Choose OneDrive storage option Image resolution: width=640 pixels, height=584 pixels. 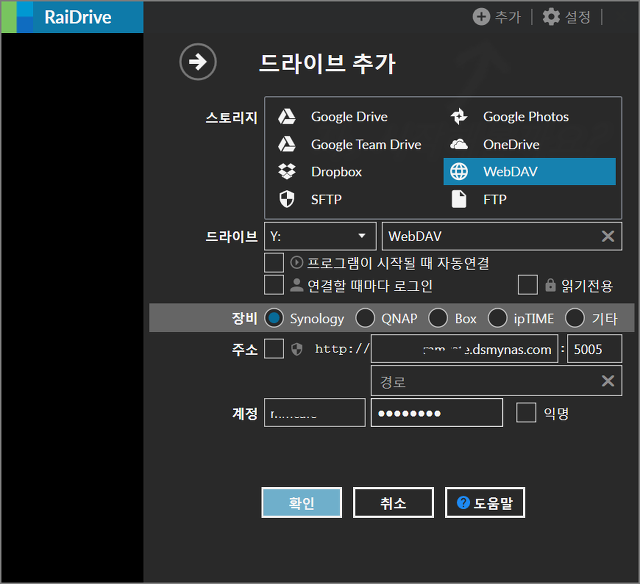click(x=530, y=144)
